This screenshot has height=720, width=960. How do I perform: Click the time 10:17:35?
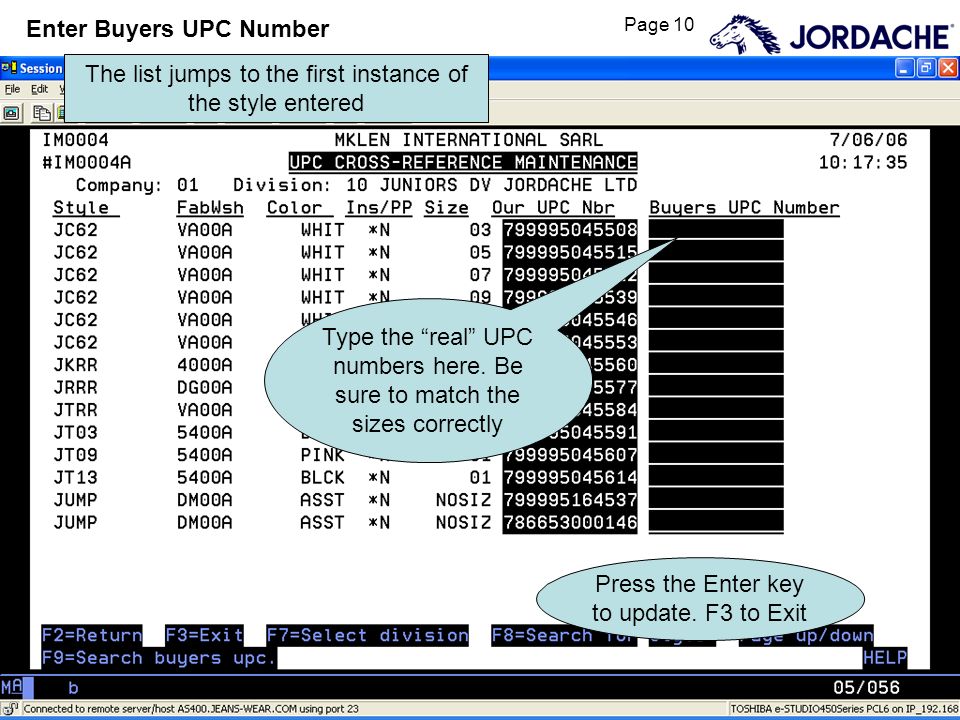tap(863, 162)
